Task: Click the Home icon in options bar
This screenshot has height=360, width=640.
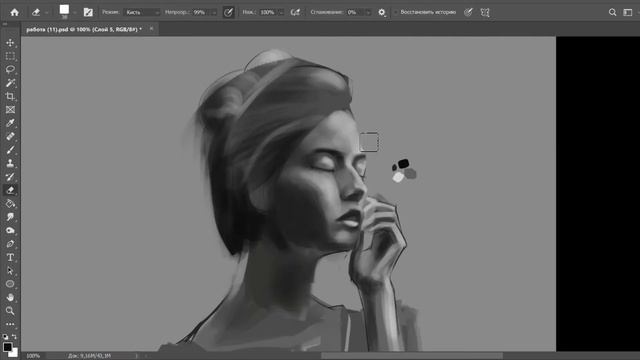Action: (15, 12)
